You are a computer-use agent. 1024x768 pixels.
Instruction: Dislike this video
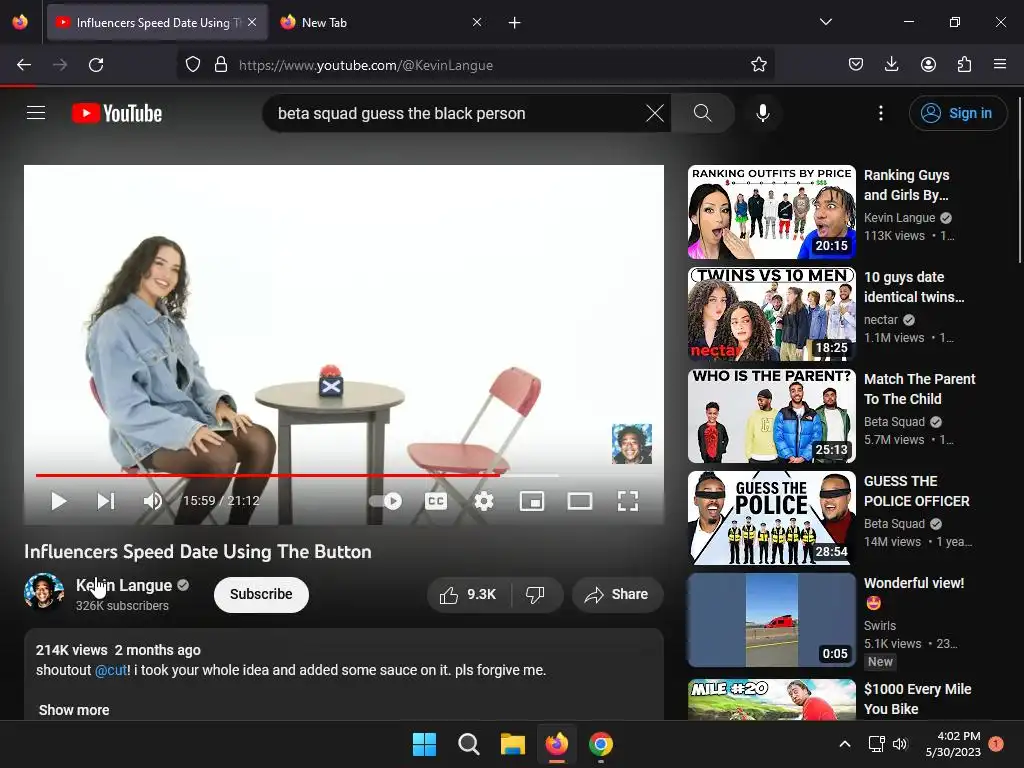coord(536,594)
